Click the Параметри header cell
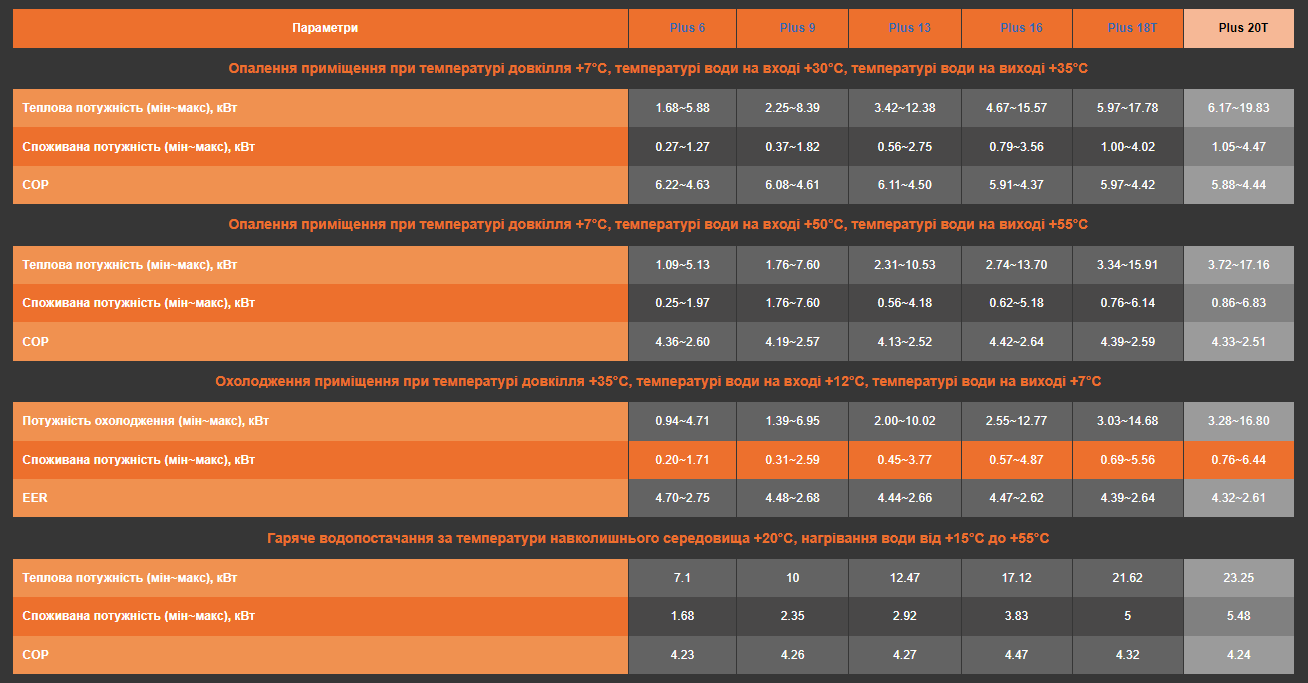 click(325, 28)
